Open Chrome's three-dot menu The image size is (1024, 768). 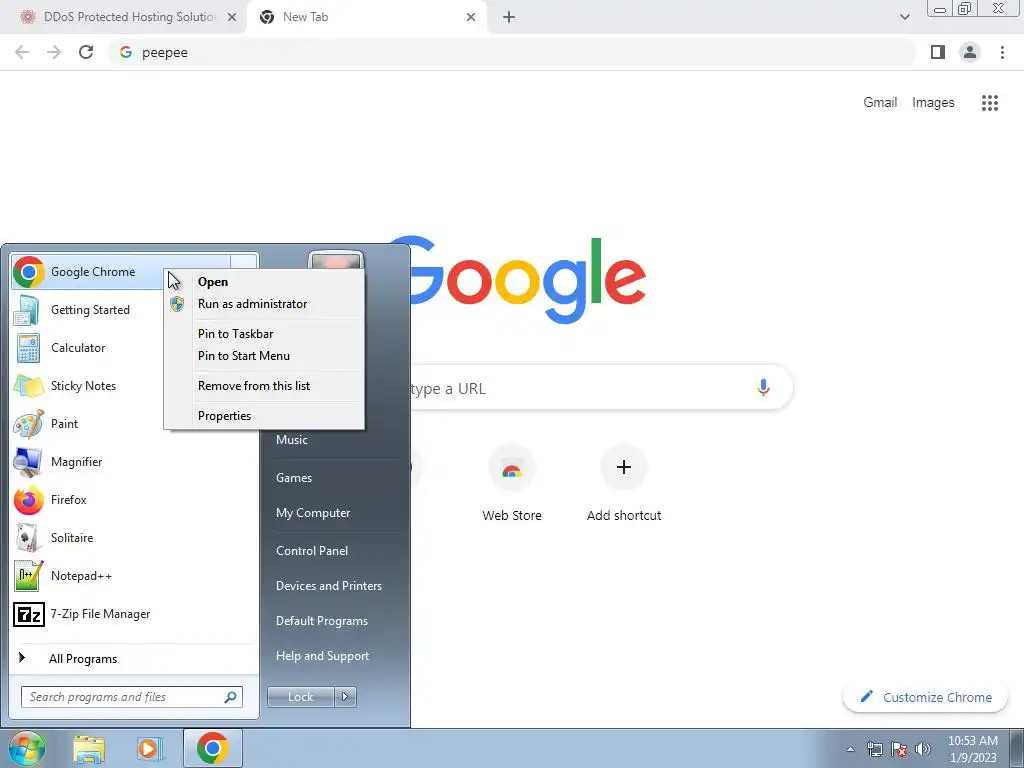(x=1002, y=52)
